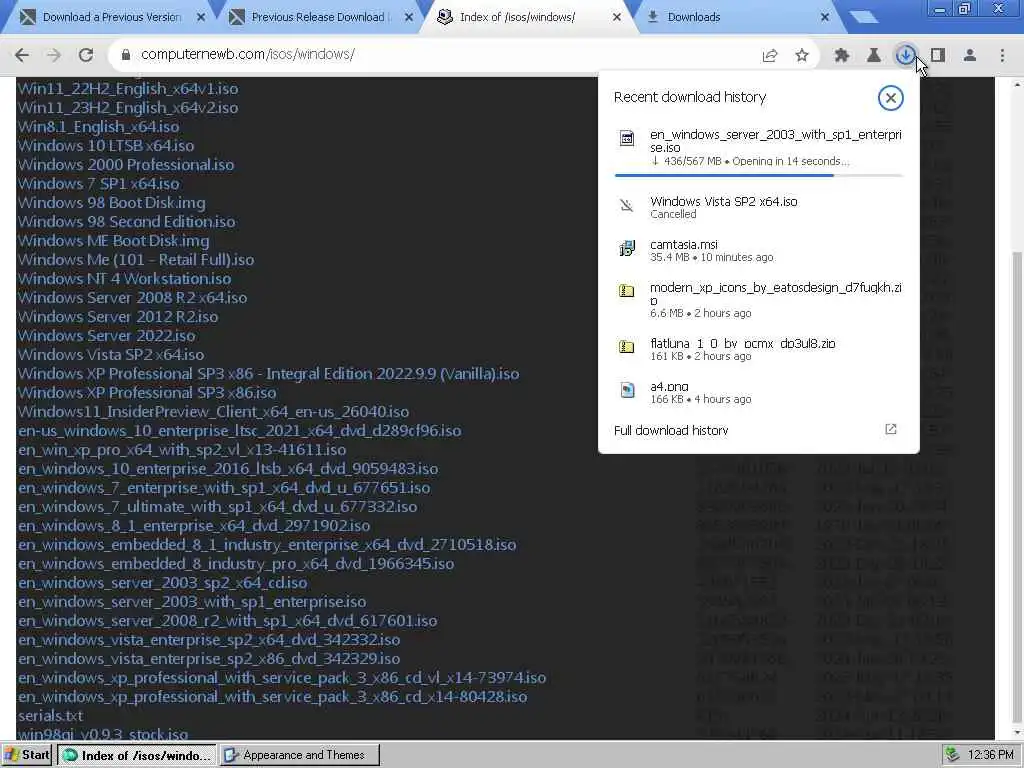1024x768 pixels.
Task: Go back to previous page
Action: pyautogui.click(x=22, y=56)
